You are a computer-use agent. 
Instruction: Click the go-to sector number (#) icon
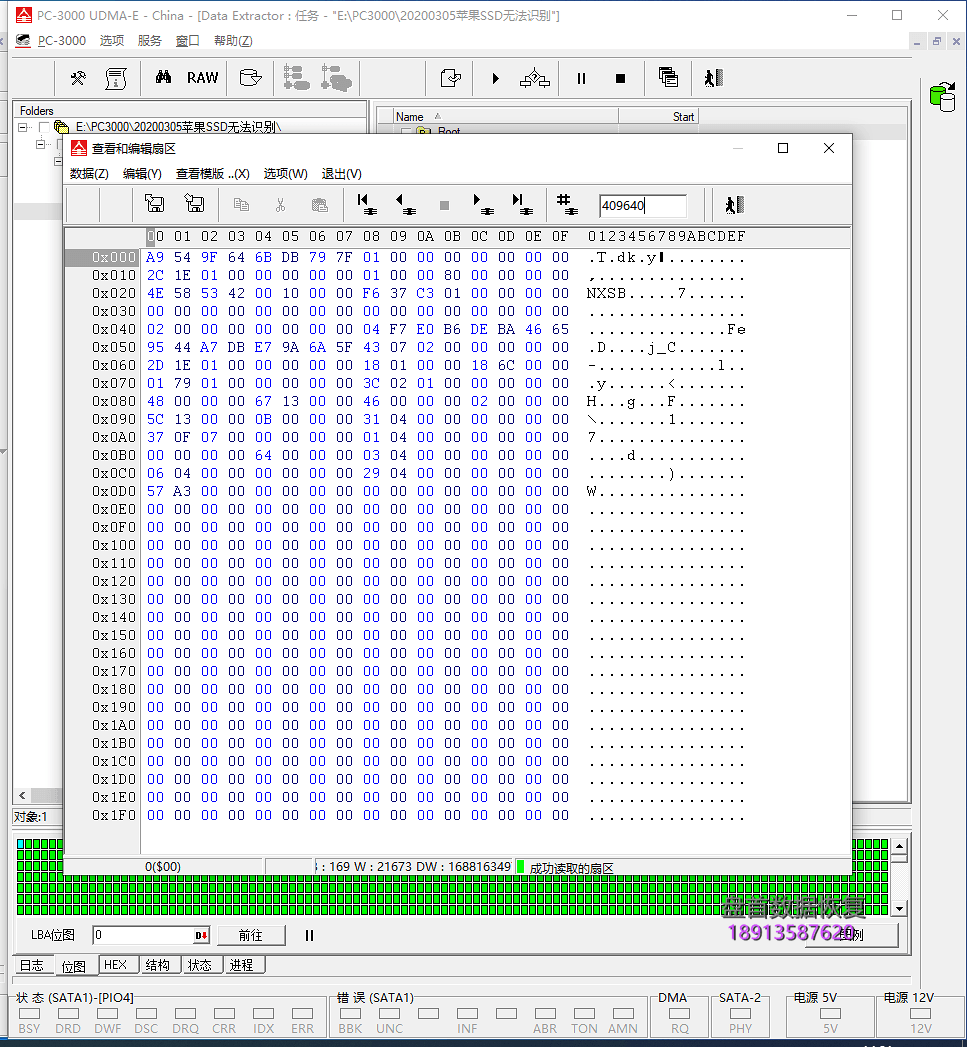tap(567, 204)
